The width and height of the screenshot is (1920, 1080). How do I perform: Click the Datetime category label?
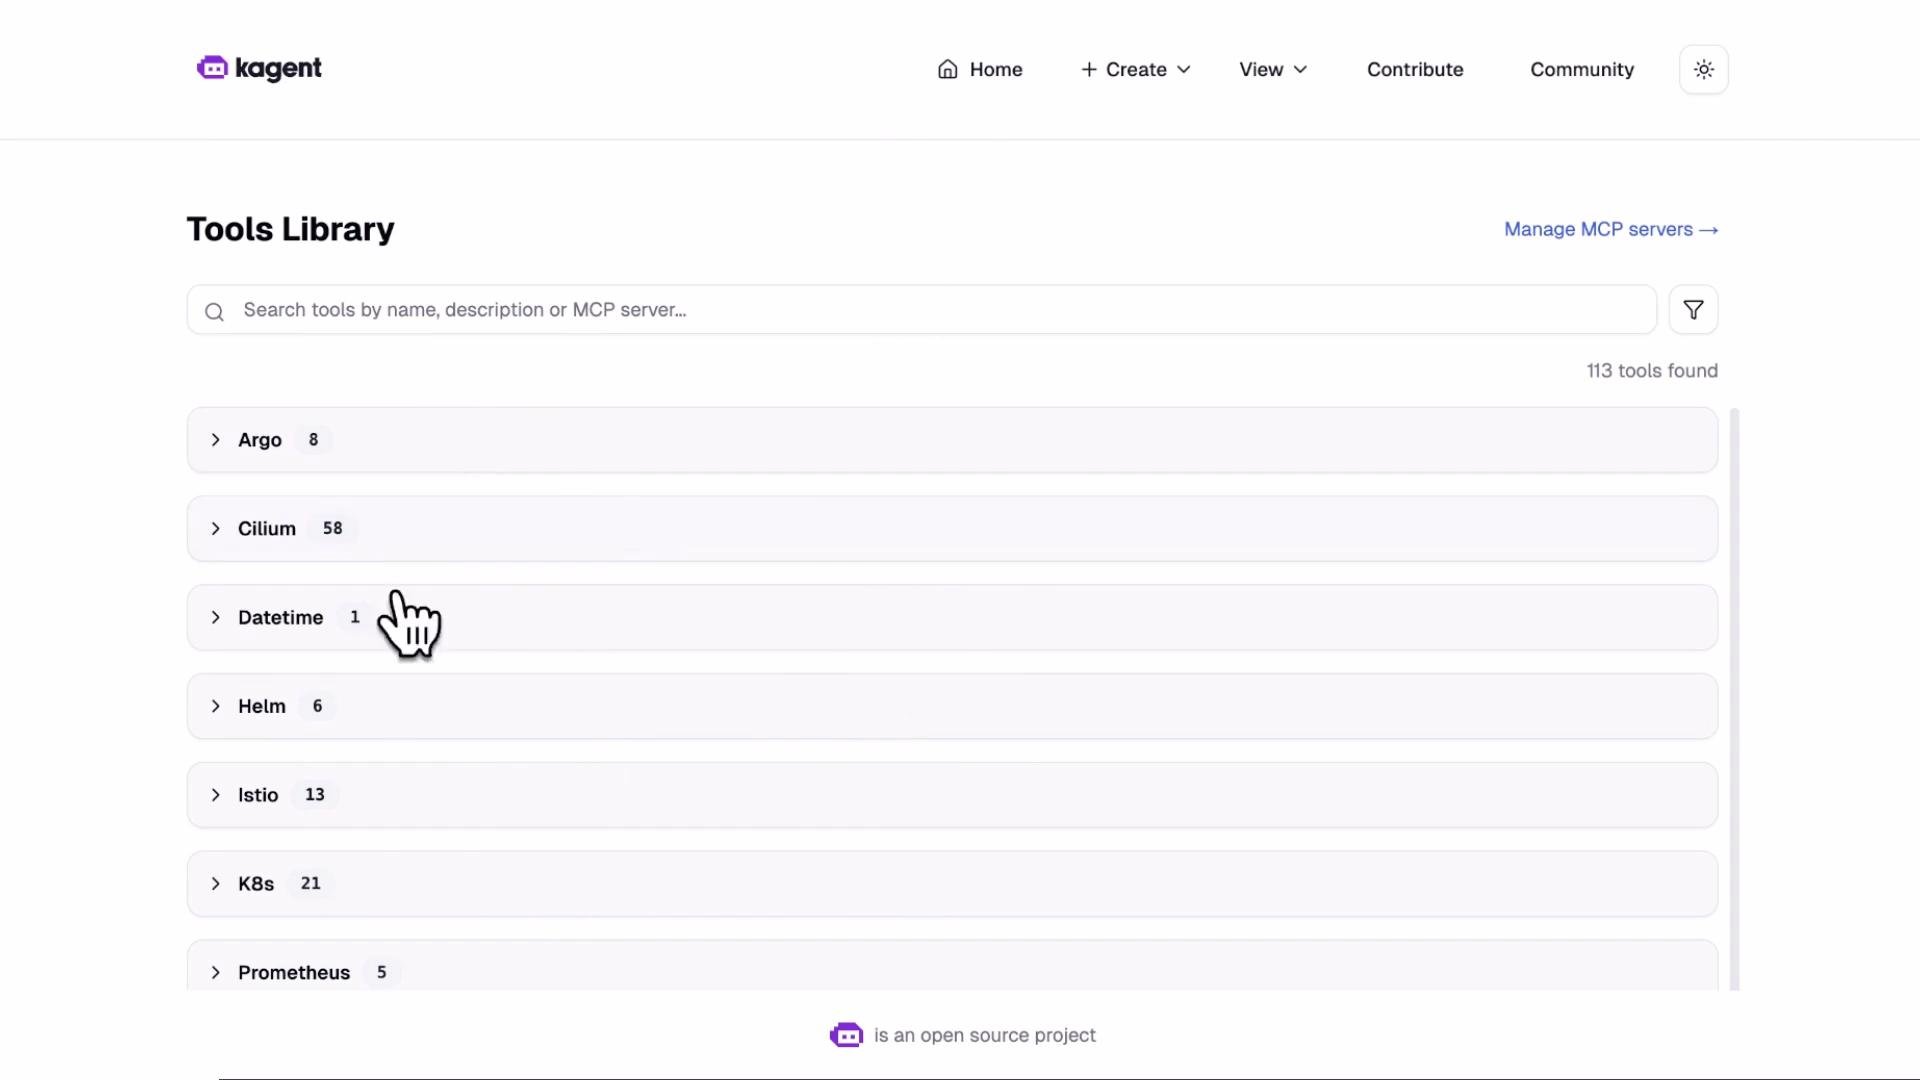point(281,617)
